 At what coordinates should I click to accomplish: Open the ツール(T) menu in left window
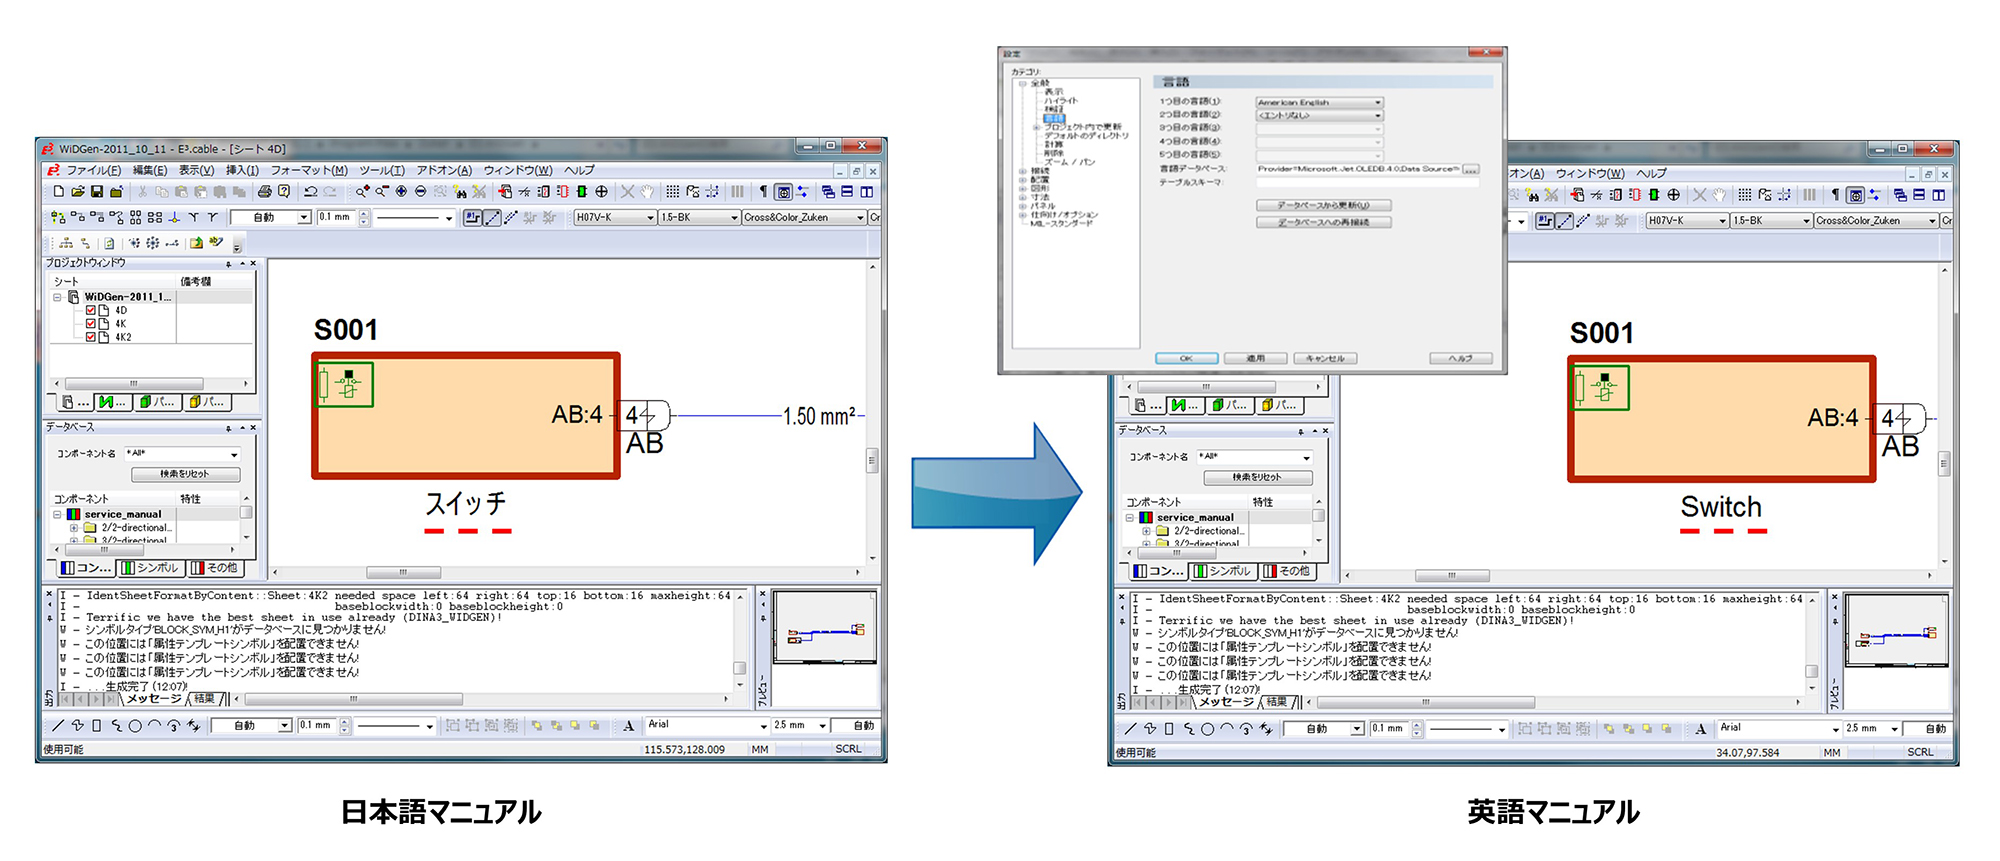tap(382, 170)
